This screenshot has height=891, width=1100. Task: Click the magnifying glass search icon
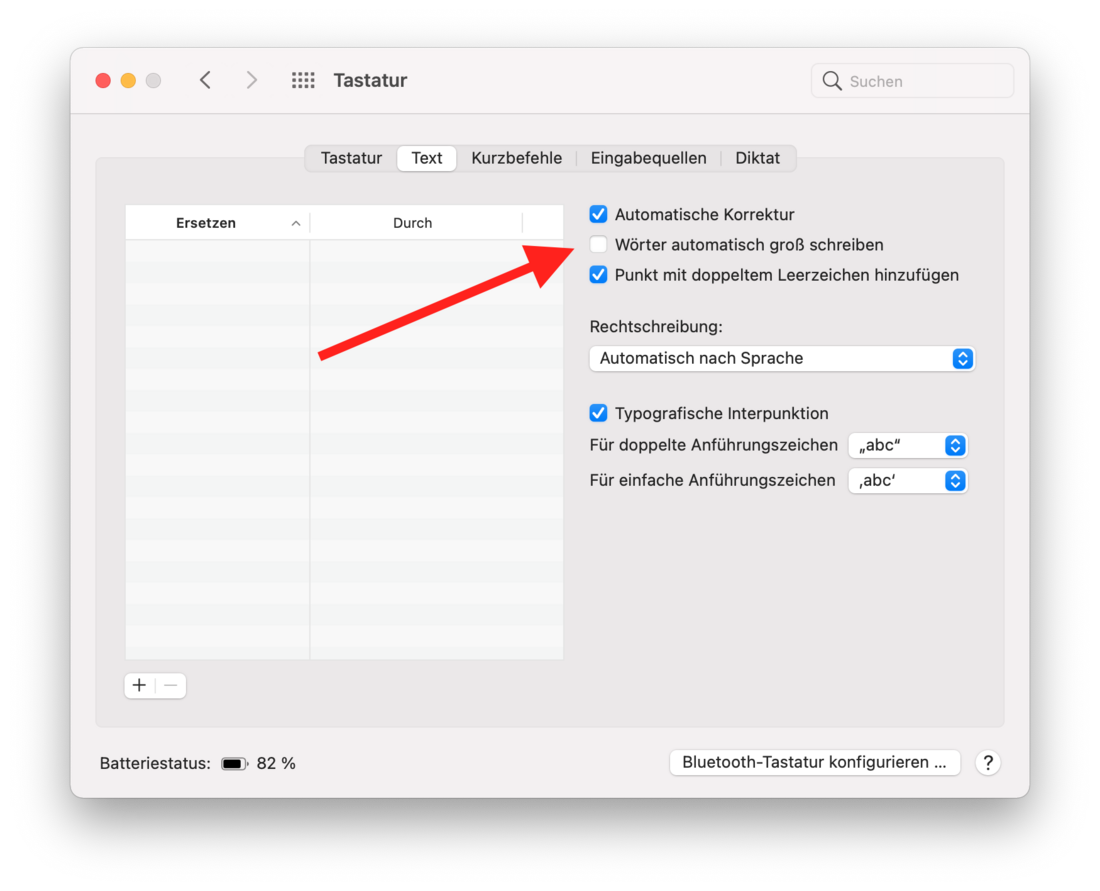(x=832, y=81)
